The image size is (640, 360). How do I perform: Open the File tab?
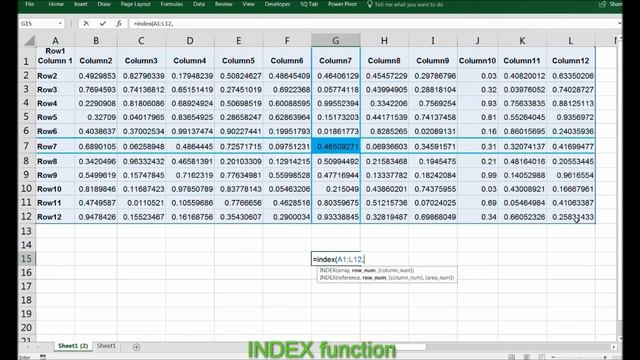[x=30, y=4]
